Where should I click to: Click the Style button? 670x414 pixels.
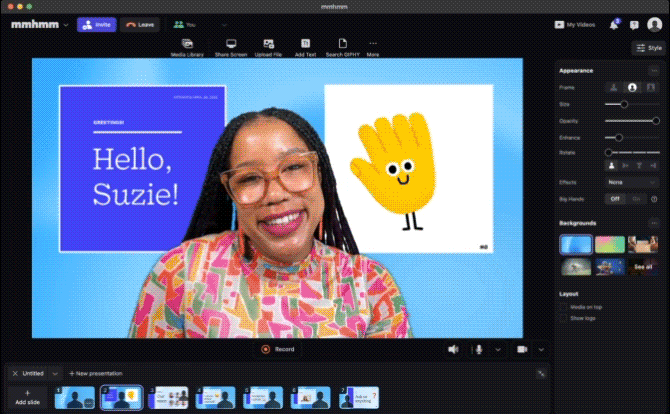coord(649,48)
